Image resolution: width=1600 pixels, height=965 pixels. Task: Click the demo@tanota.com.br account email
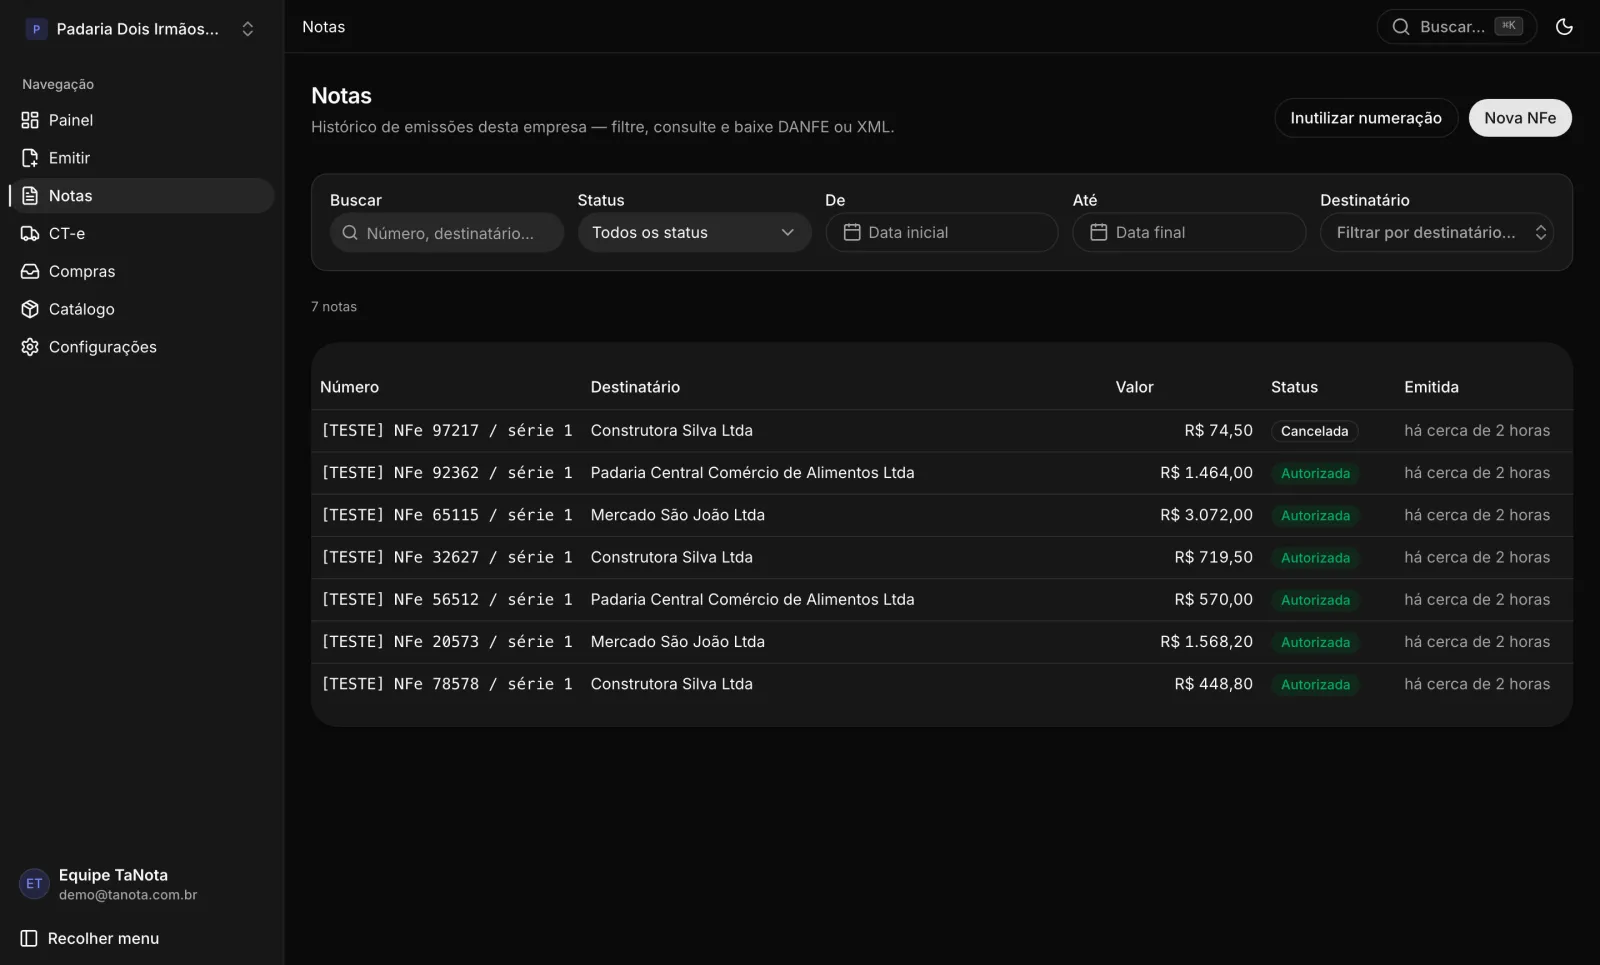coord(128,895)
